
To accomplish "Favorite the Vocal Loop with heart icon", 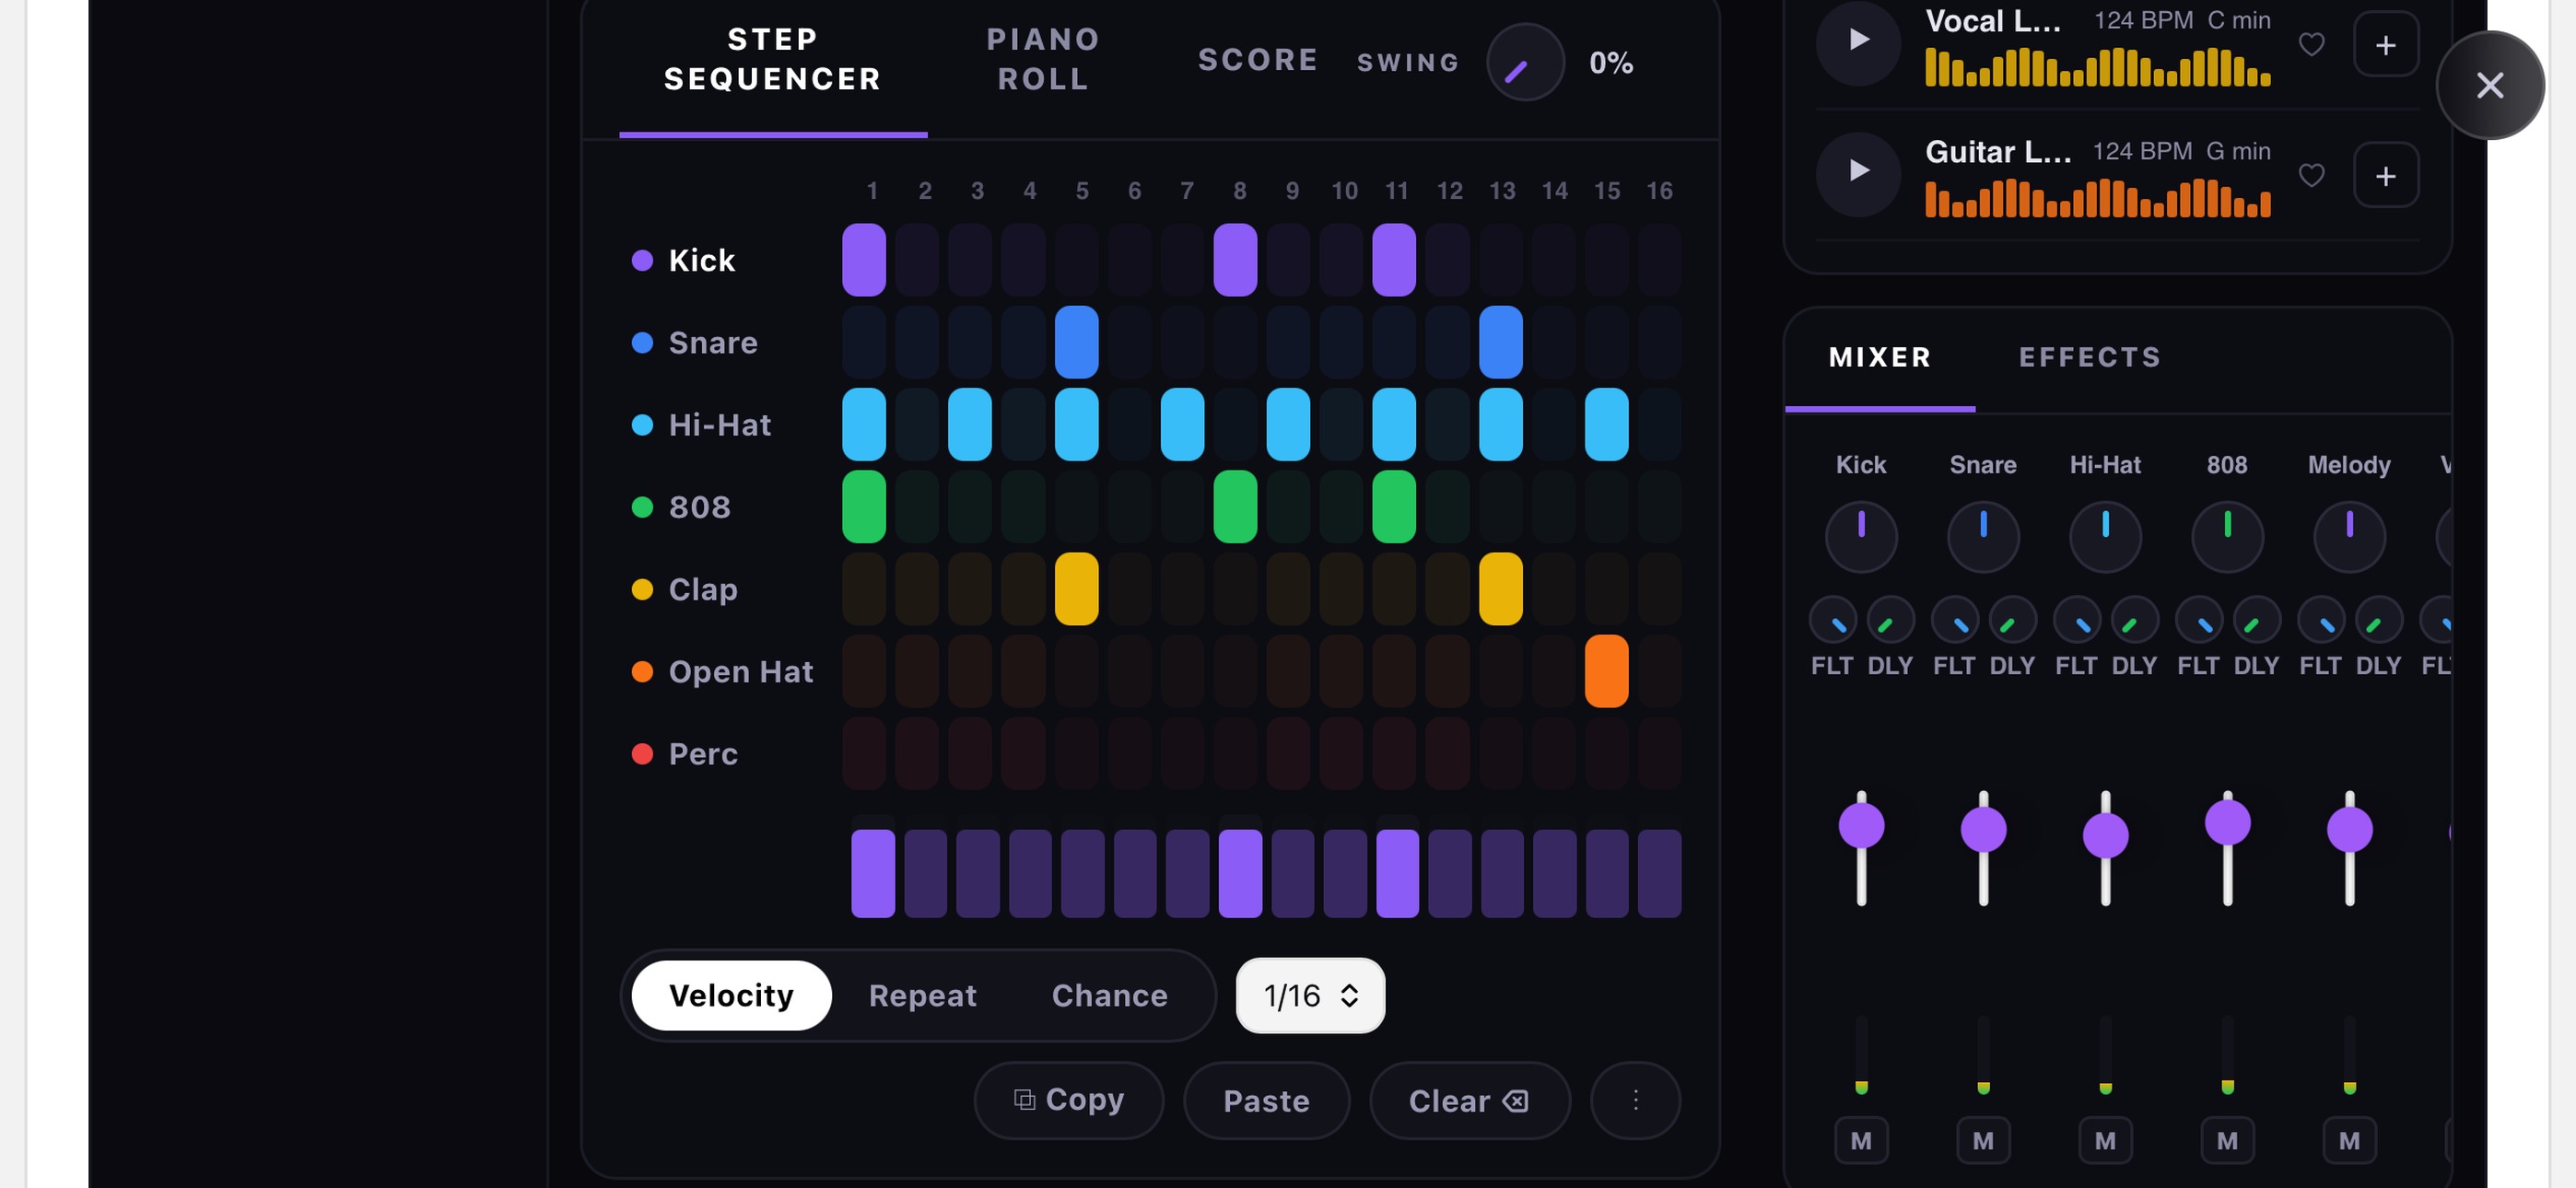I will (x=2311, y=44).
